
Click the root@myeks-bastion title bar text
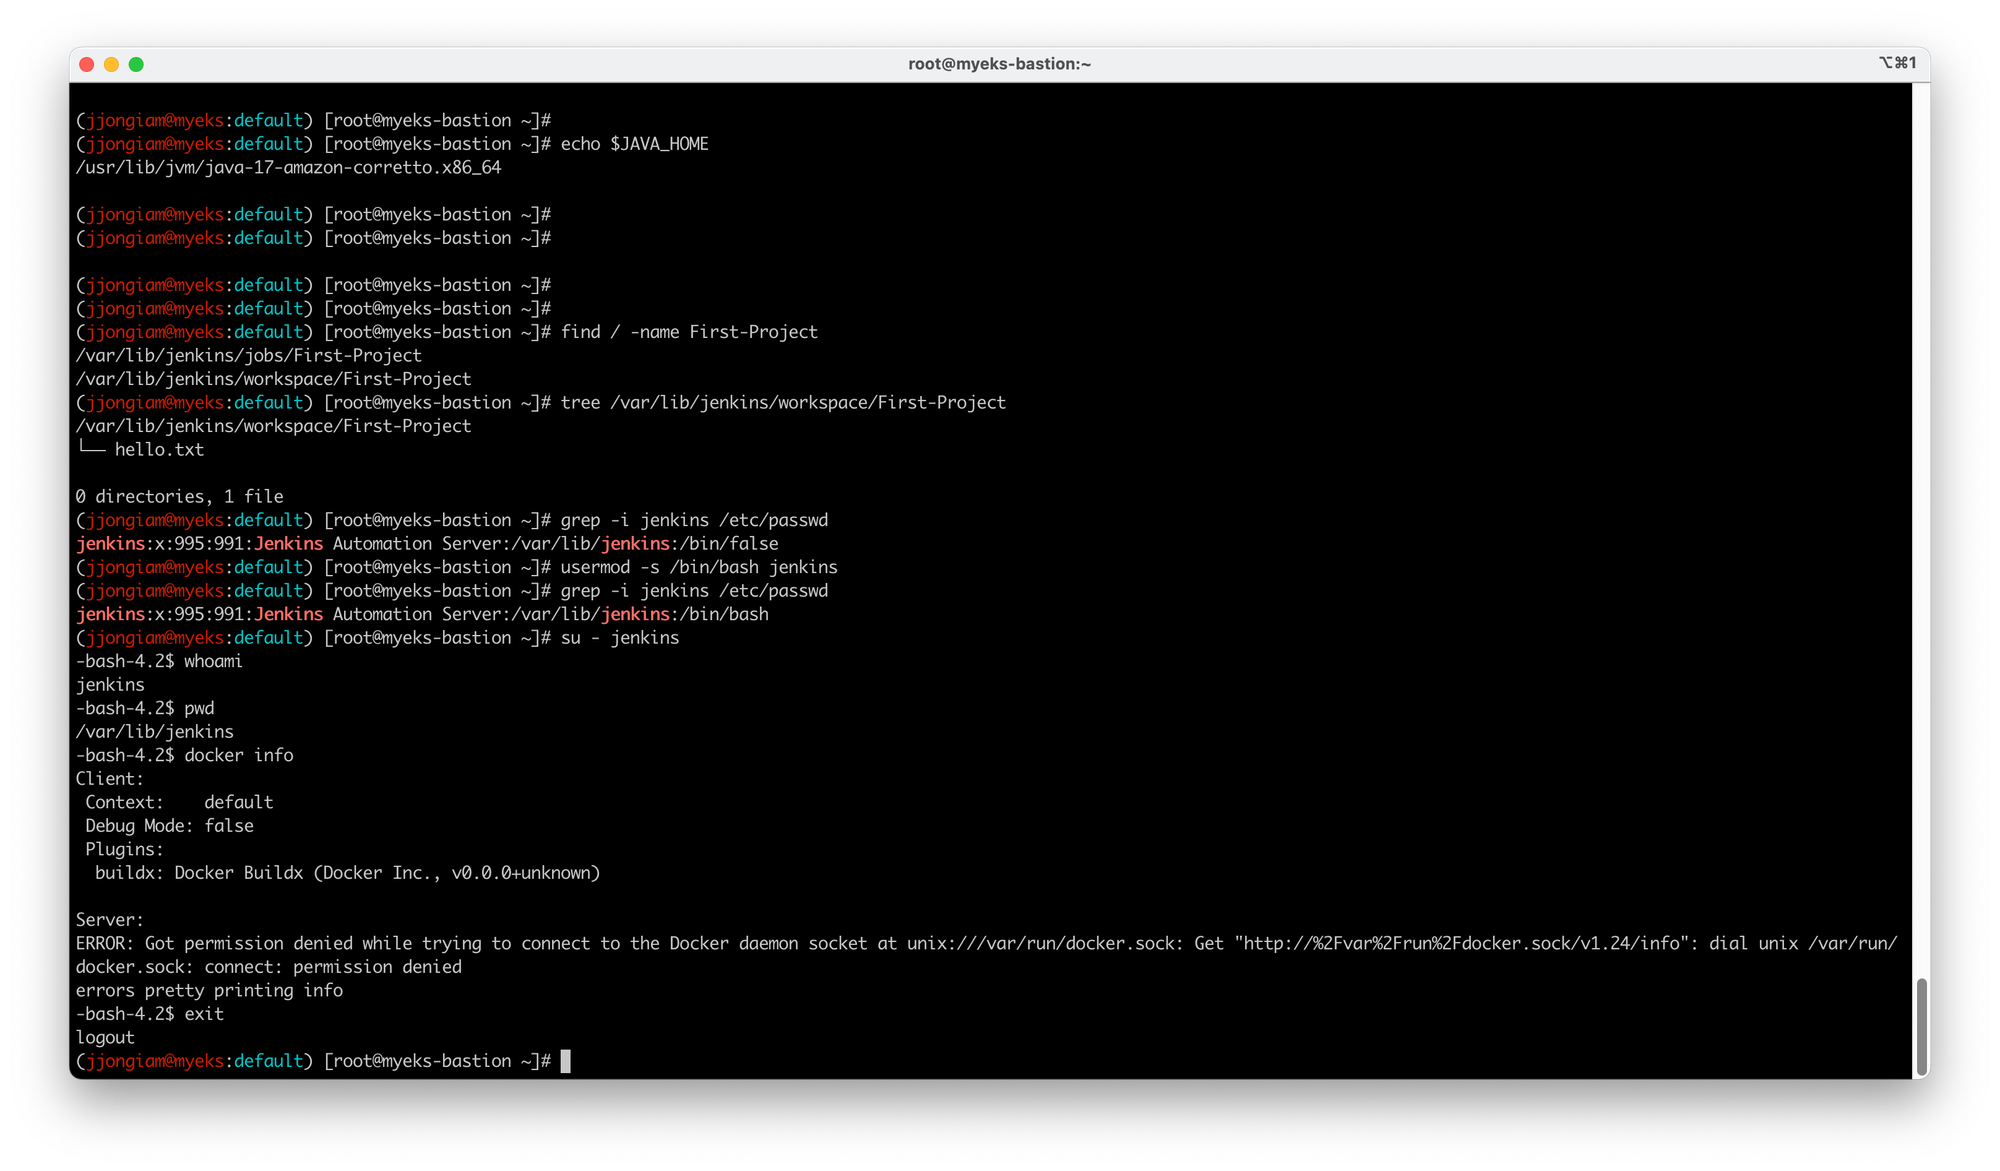click(x=999, y=64)
